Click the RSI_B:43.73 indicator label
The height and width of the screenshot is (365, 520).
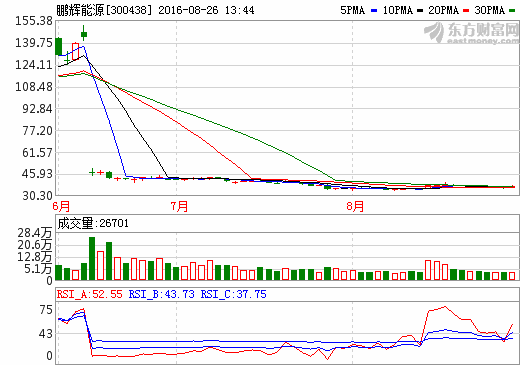(161, 294)
